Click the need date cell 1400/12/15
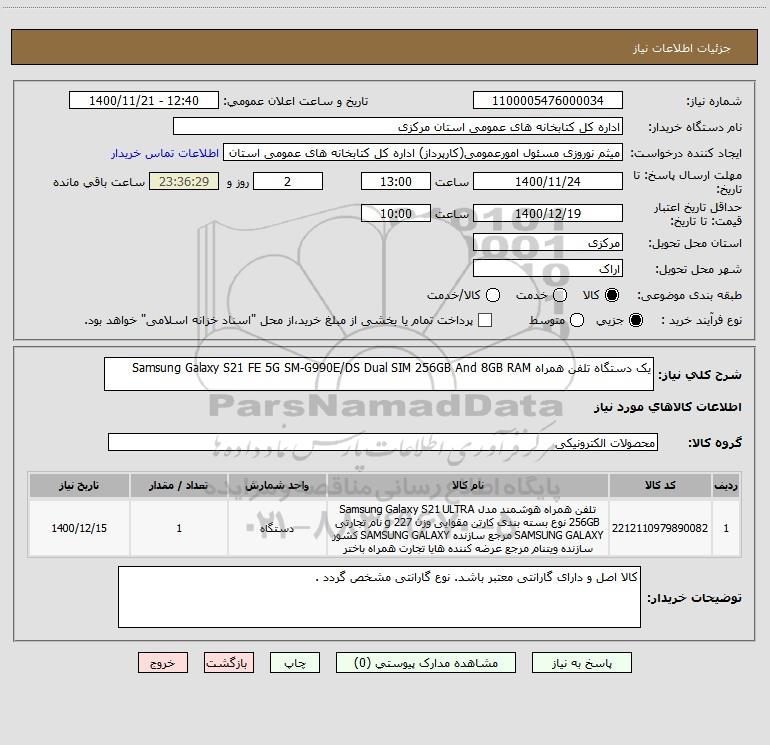The image size is (770, 745). pos(79,528)
